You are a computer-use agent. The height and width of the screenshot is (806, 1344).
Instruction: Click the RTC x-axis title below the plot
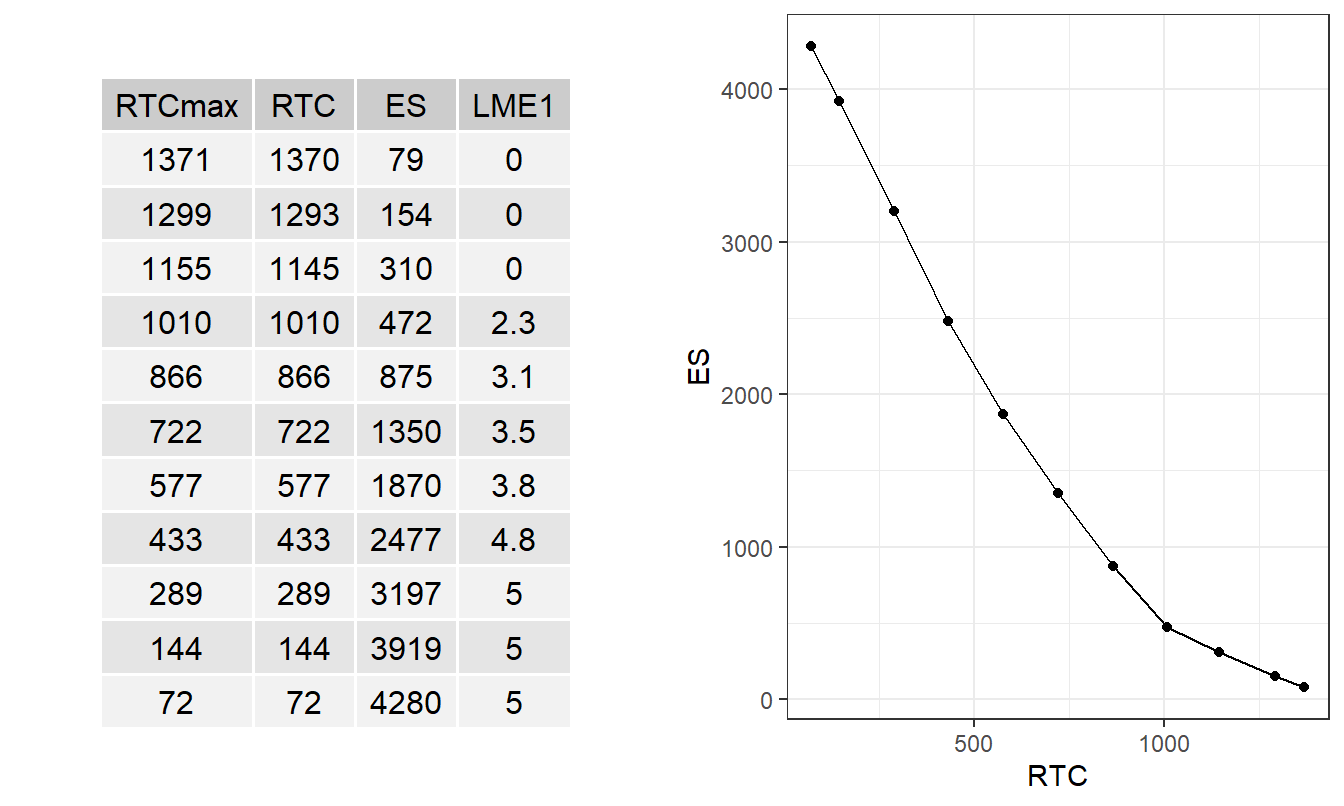point(1057,775)
